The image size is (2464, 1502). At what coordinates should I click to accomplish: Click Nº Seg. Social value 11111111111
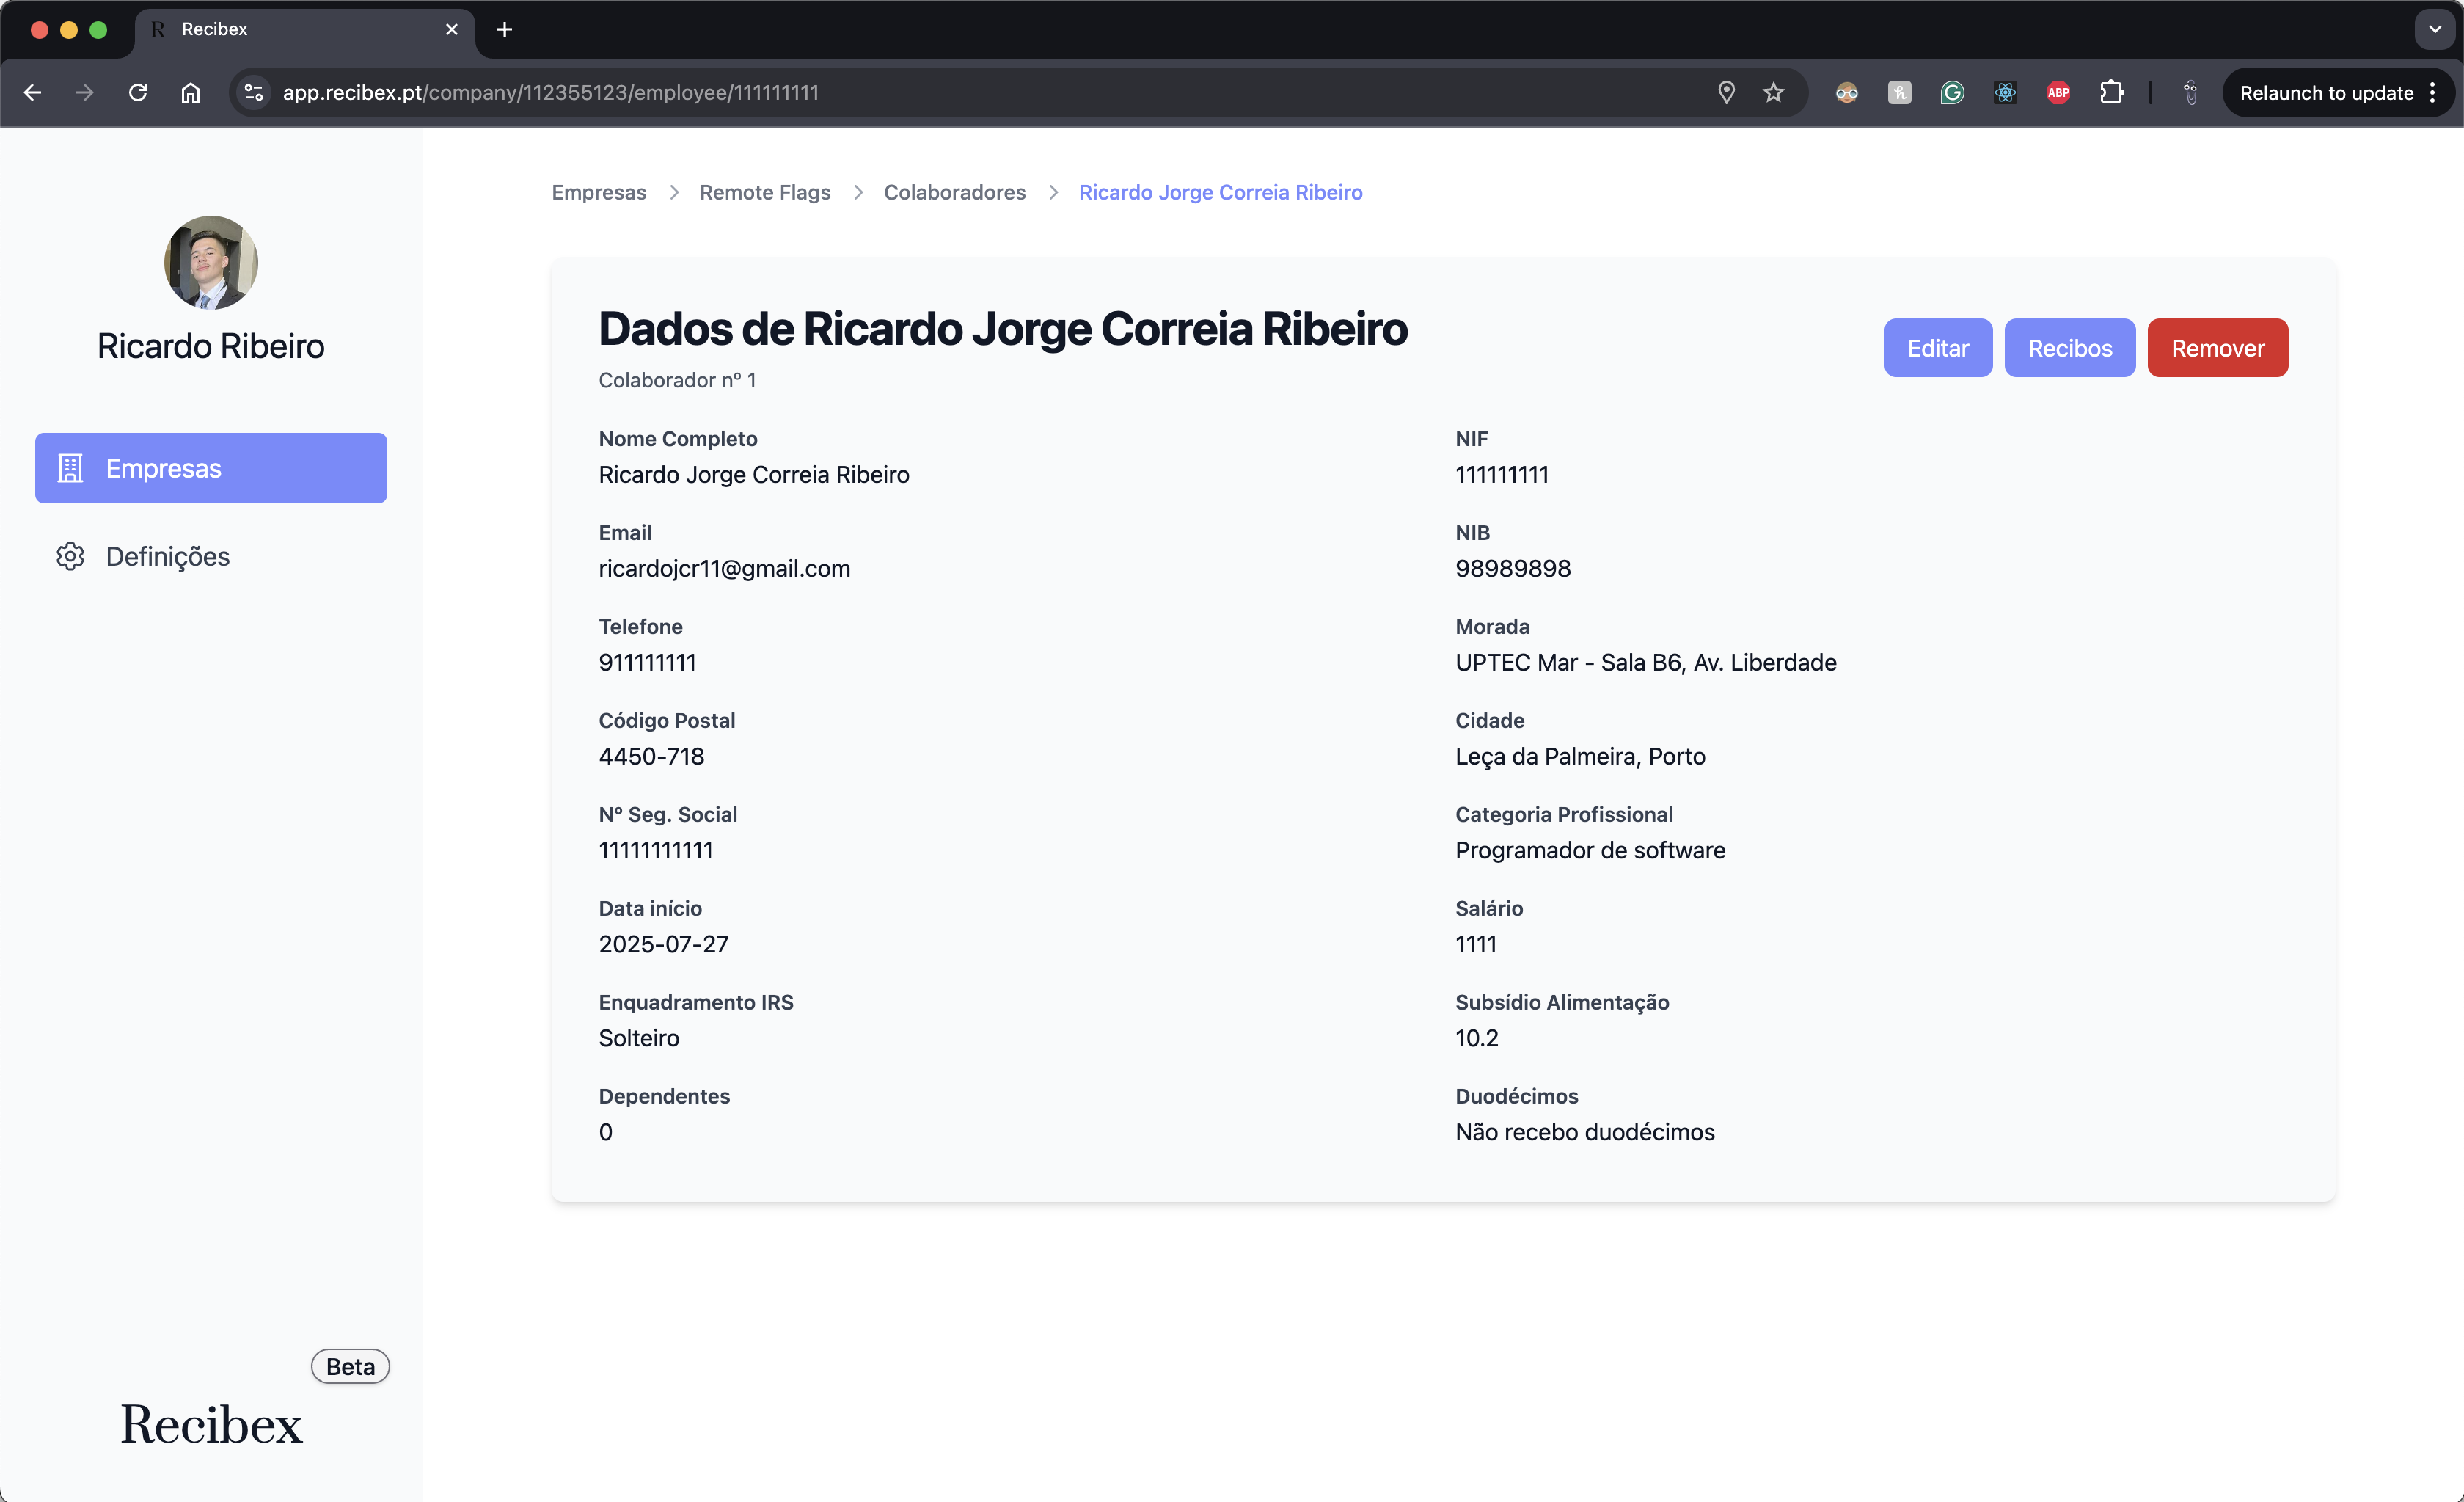point(656,850)
